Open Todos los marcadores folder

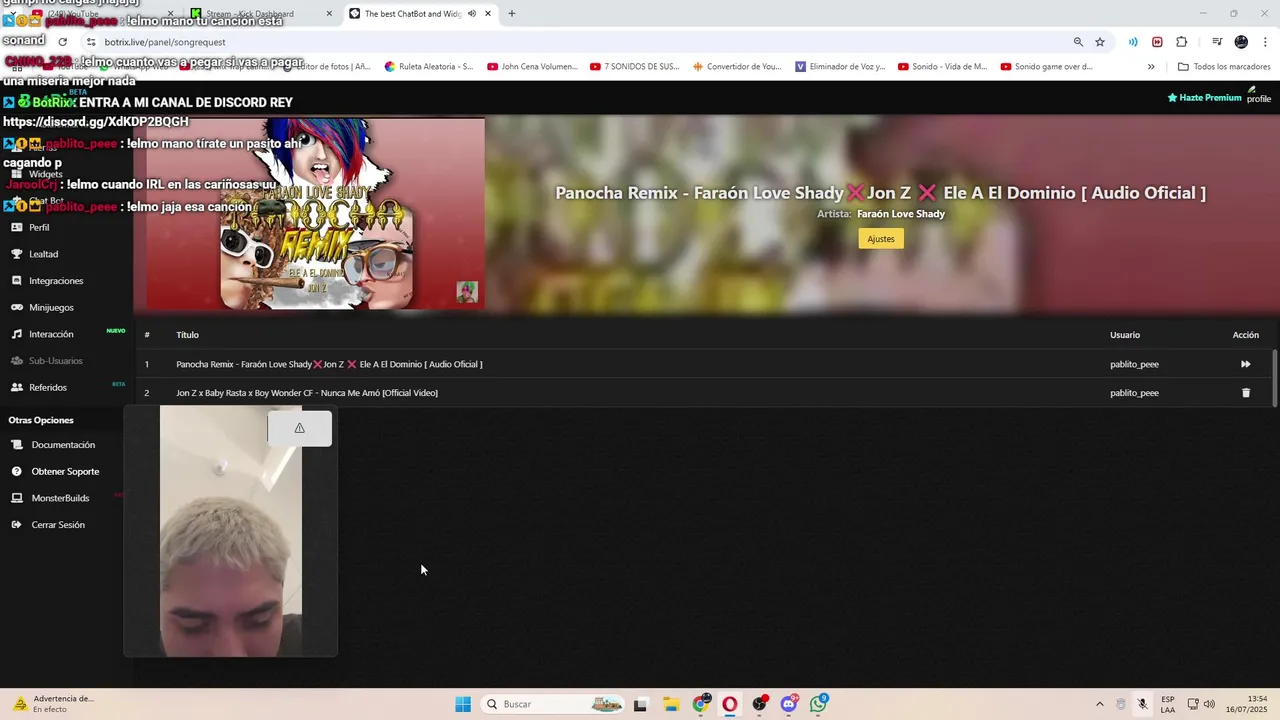(x=1224, y=67)
